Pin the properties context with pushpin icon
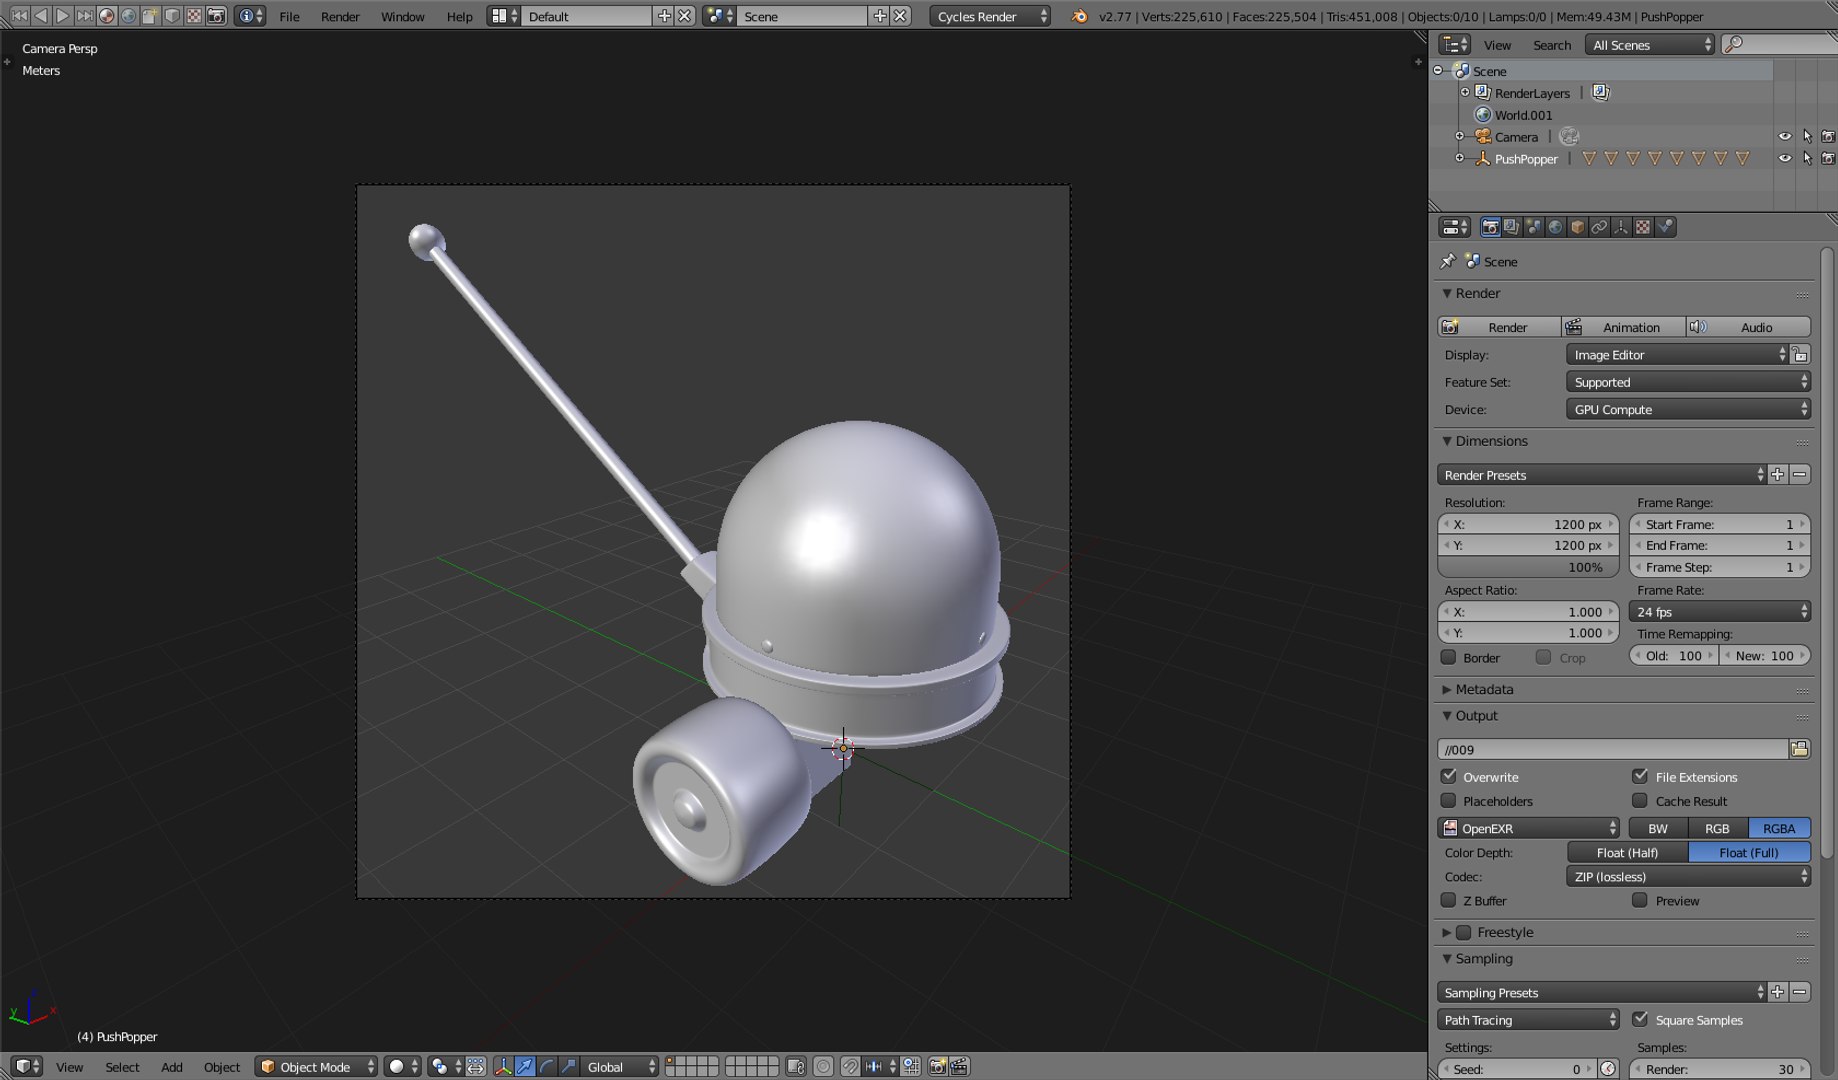The image size is (1838, 1080). tap(1447, 261)
